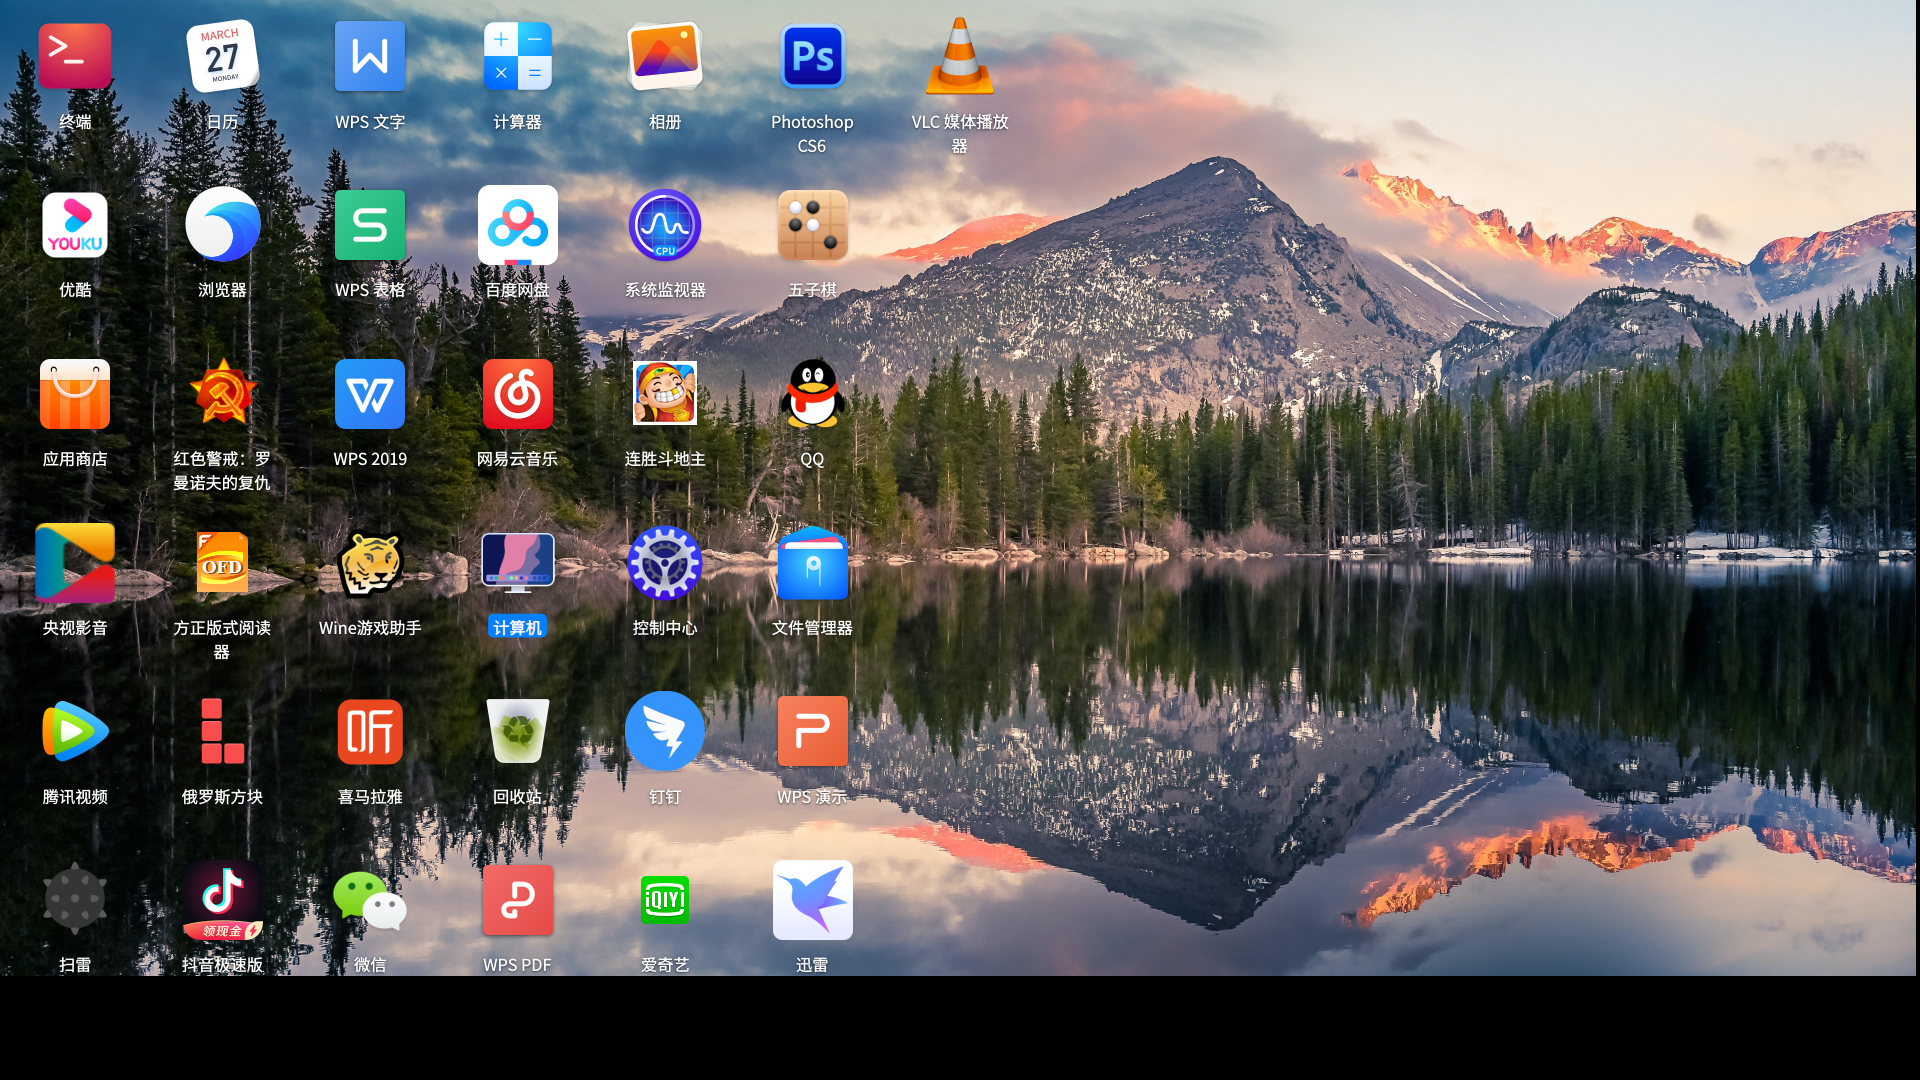This screenshot has height=1080, width=1920.
Task: Select the QQ penguin icon
Action: click(812, 395)
